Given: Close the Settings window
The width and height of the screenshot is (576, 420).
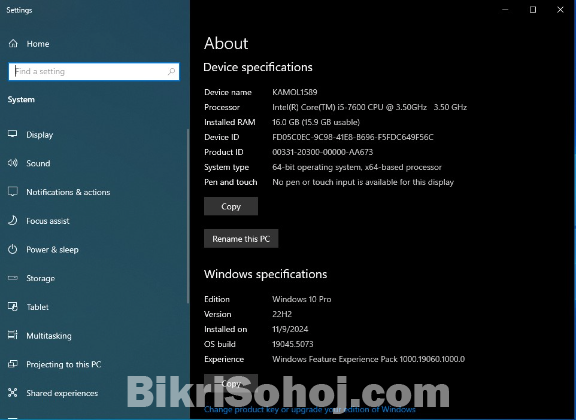Looking at the screenshot, I should (x=560, y=10).
